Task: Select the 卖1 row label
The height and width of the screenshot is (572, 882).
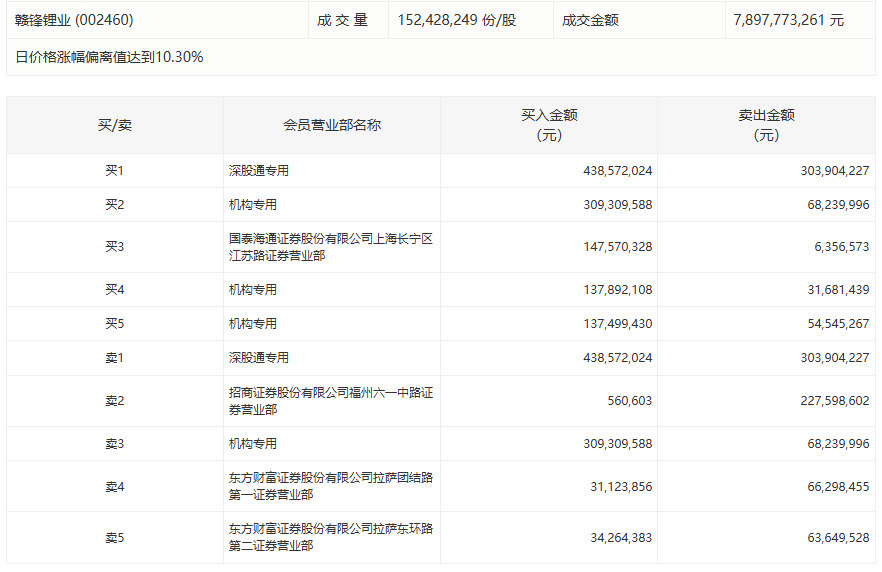Action: 115,358
